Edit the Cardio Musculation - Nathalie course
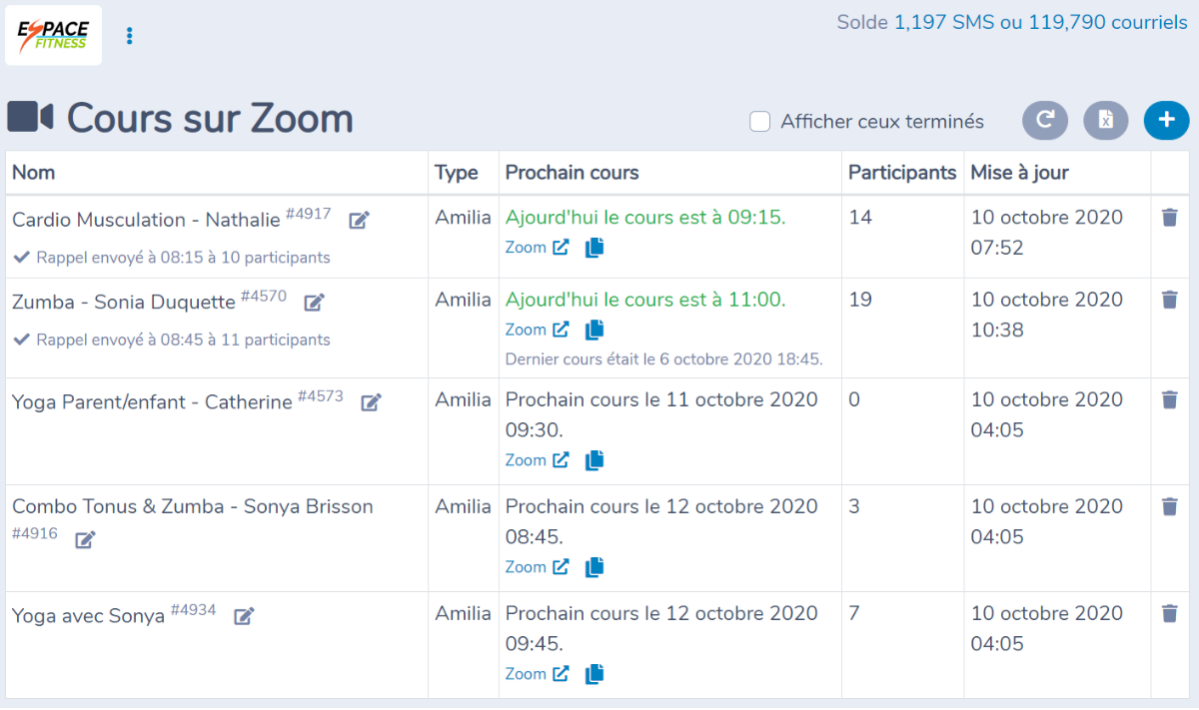The height and width of the screenshot is (710, 1199). [359, 221]
